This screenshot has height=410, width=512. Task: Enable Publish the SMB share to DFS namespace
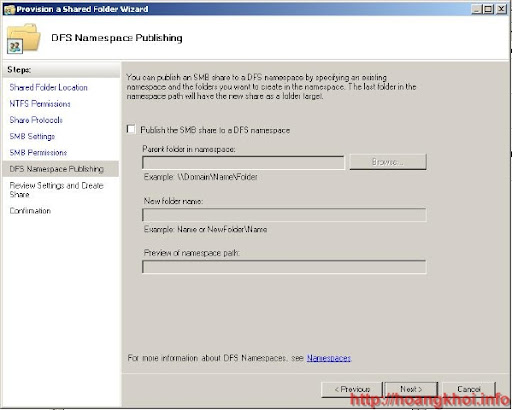pyautogui.click(x=131, y=129)
